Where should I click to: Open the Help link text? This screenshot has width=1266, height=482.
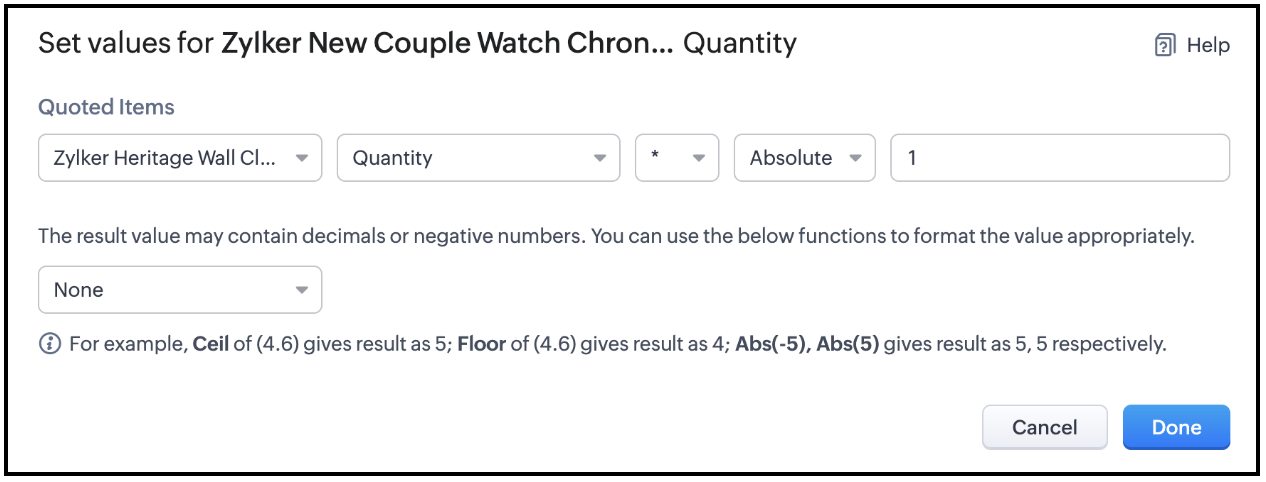click(x=1208, y=45)
